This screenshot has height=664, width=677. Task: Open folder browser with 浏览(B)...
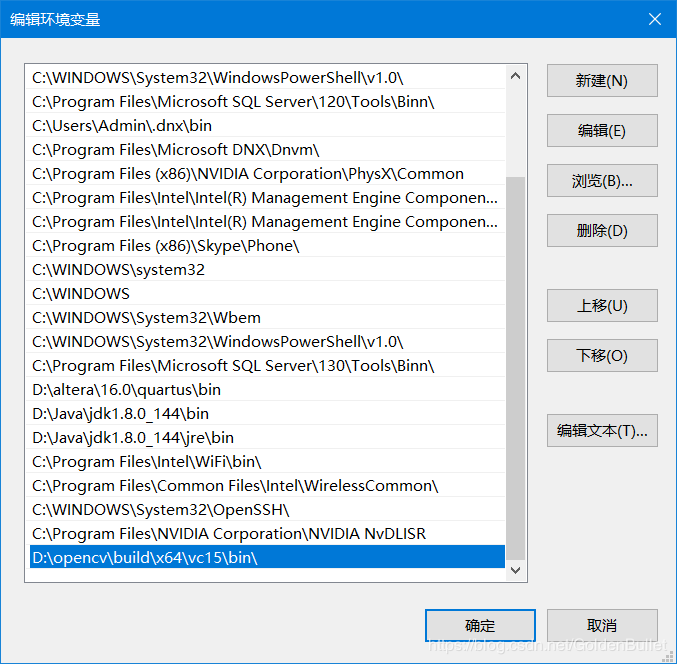pos(602,180)
